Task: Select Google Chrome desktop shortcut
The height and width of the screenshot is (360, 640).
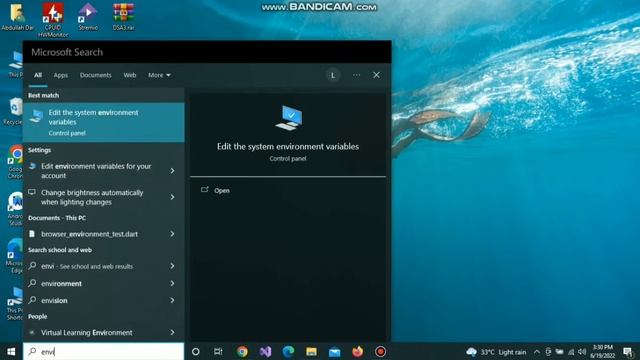Action: click(16, 162)
